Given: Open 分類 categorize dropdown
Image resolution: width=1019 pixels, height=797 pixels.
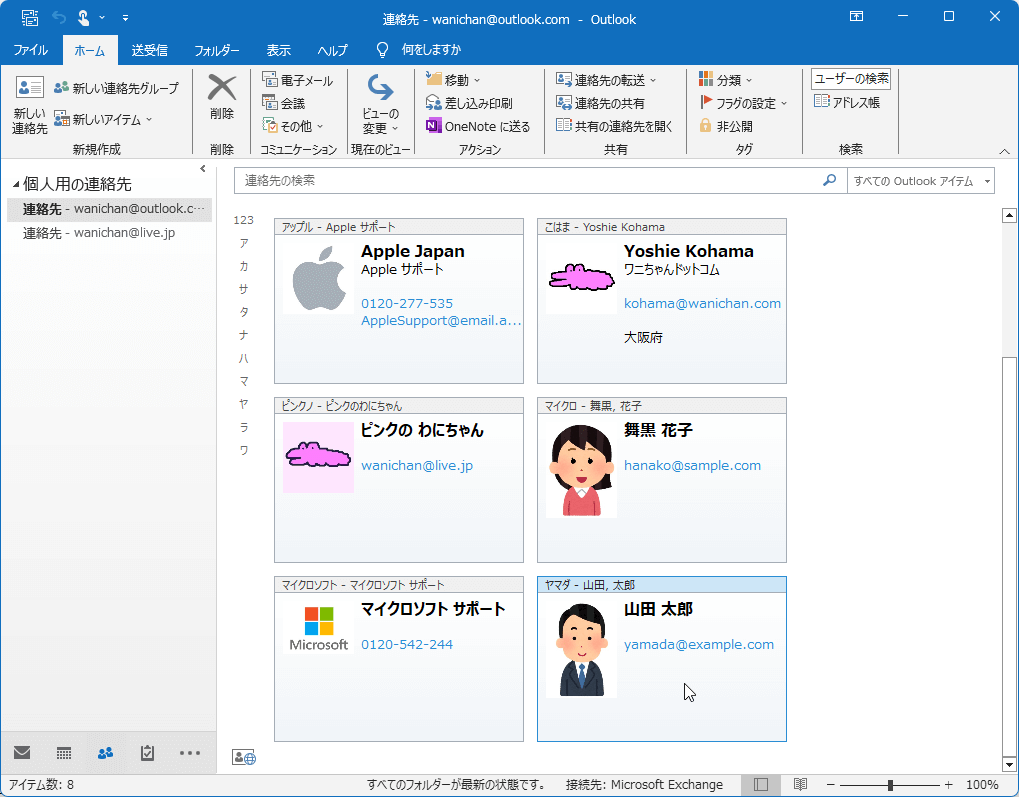Looking at the screenshot, I should click(x=725, y=79).
